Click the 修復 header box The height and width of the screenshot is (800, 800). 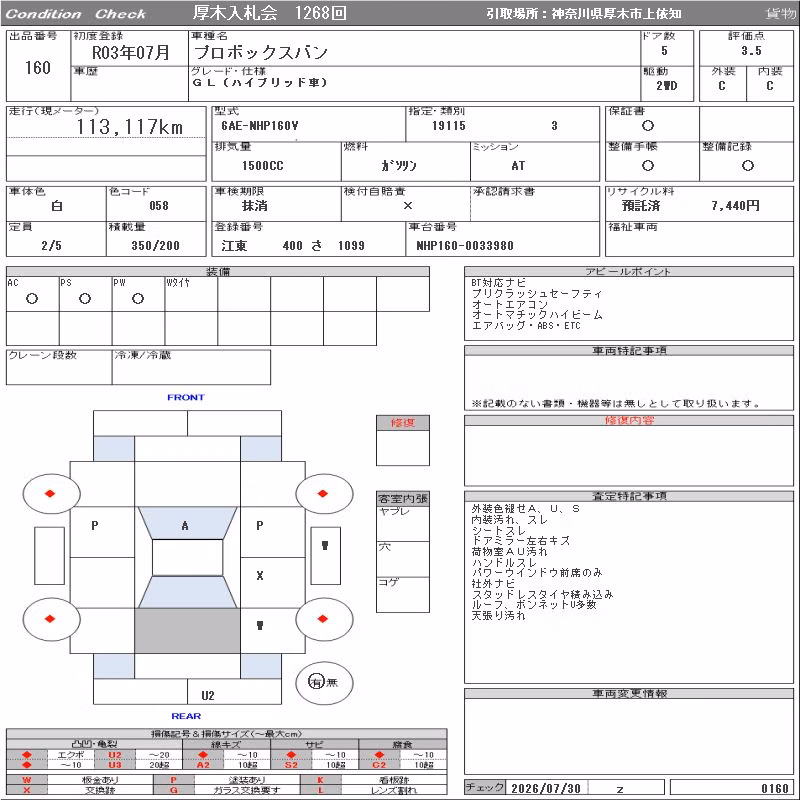(403, 423)
